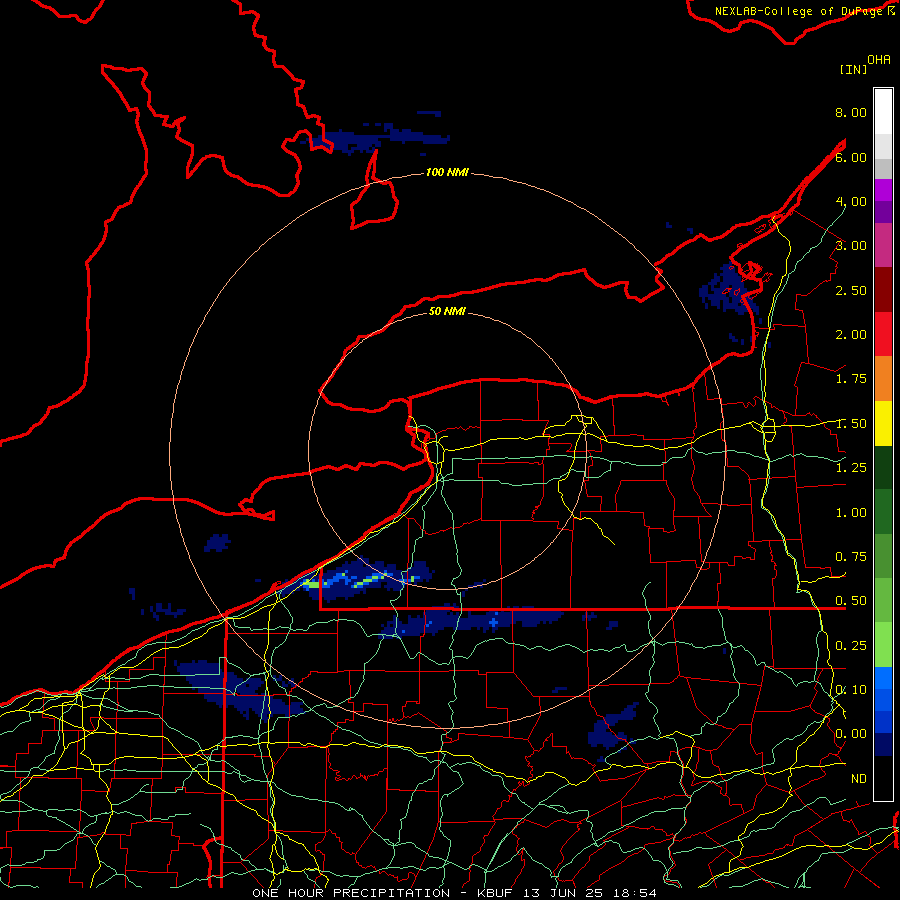Image resolution: width=900 pixels, height=900 pixels.
Task: Select the bright magenta legend swatch
Action: (x=883, y=190)
